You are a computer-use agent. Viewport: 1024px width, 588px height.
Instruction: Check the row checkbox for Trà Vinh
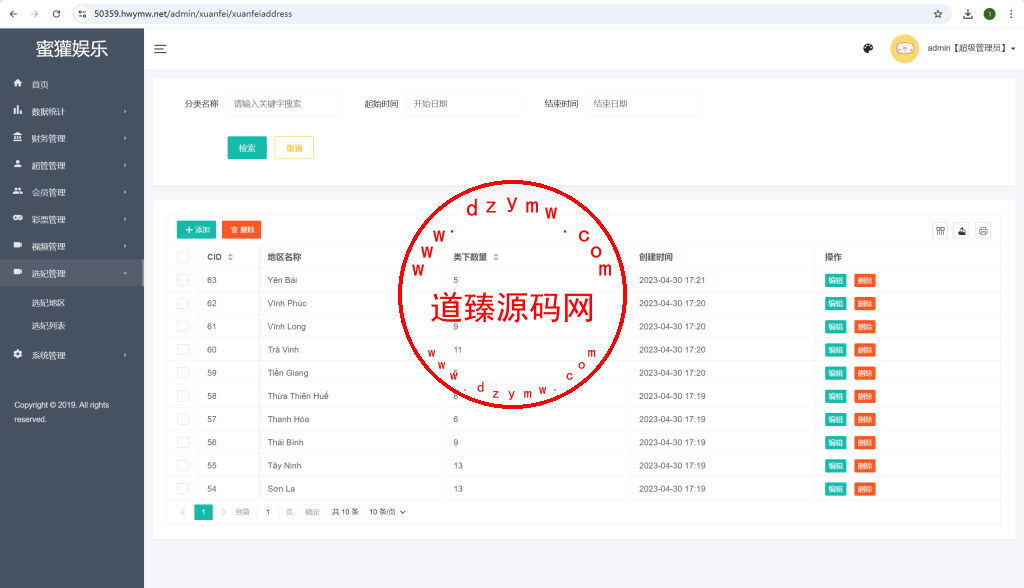(x=183, y=350)
